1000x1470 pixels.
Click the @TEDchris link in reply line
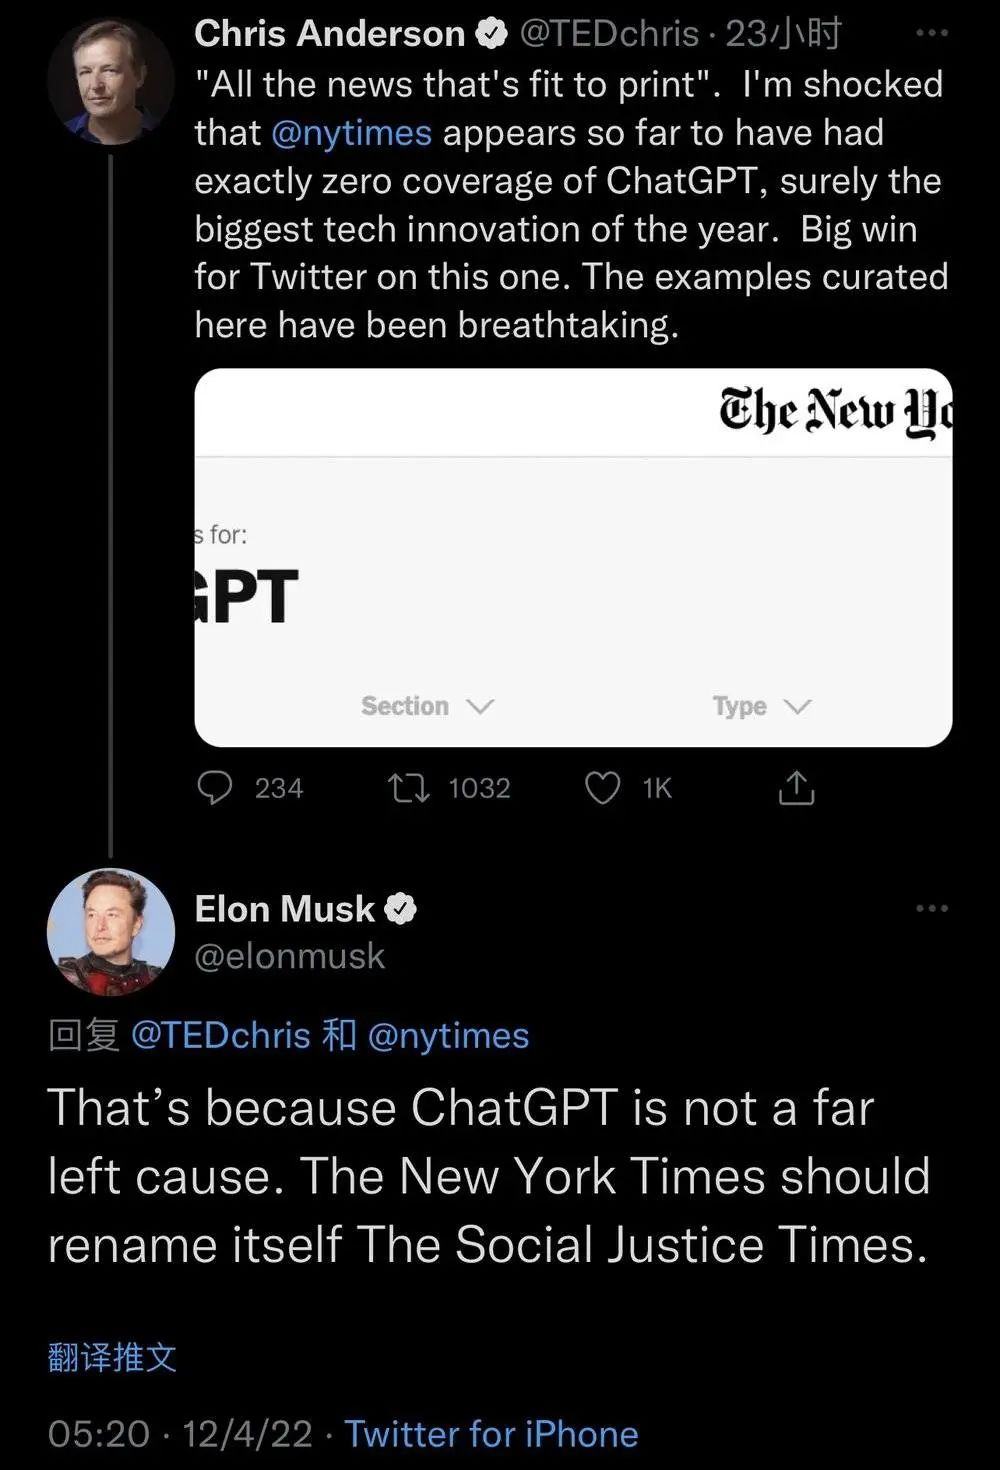221,1036
